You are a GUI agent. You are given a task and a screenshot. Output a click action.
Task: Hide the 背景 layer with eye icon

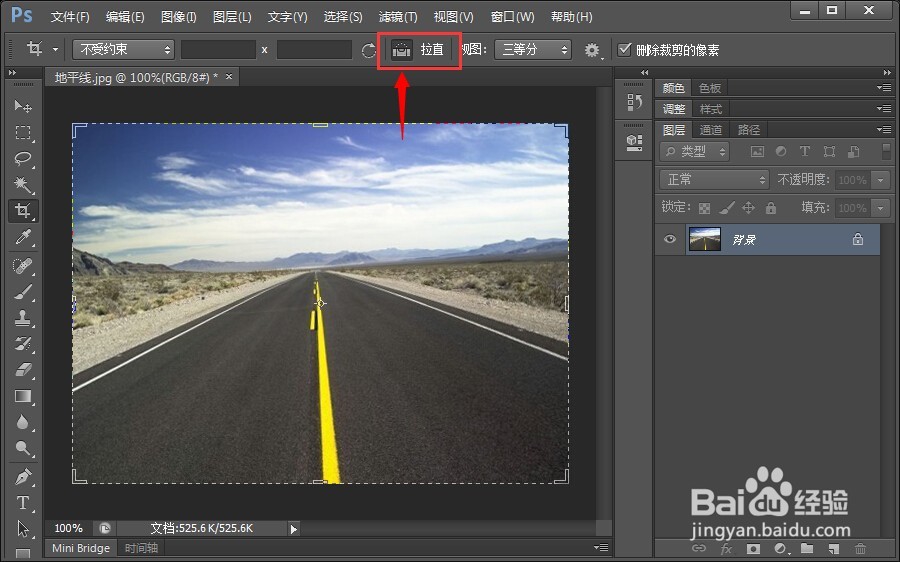(670, 239)
